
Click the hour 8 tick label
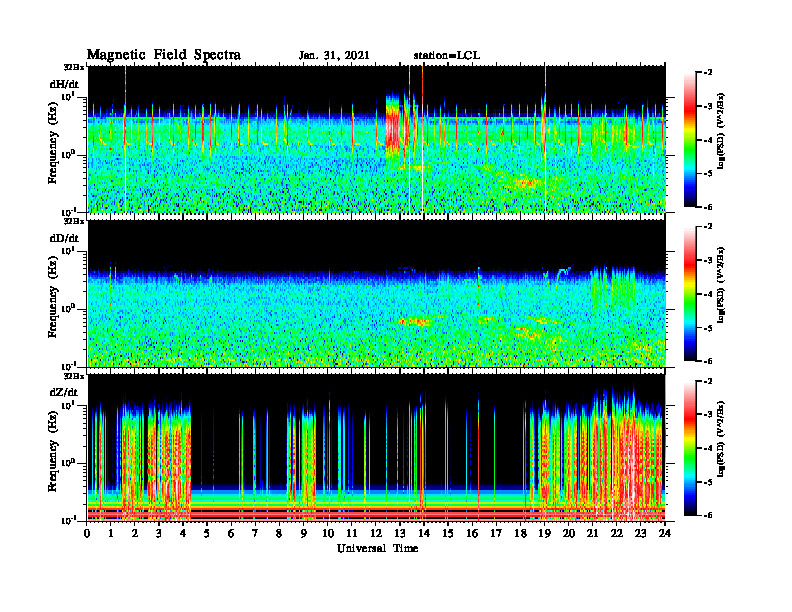(x=279, y=533)
